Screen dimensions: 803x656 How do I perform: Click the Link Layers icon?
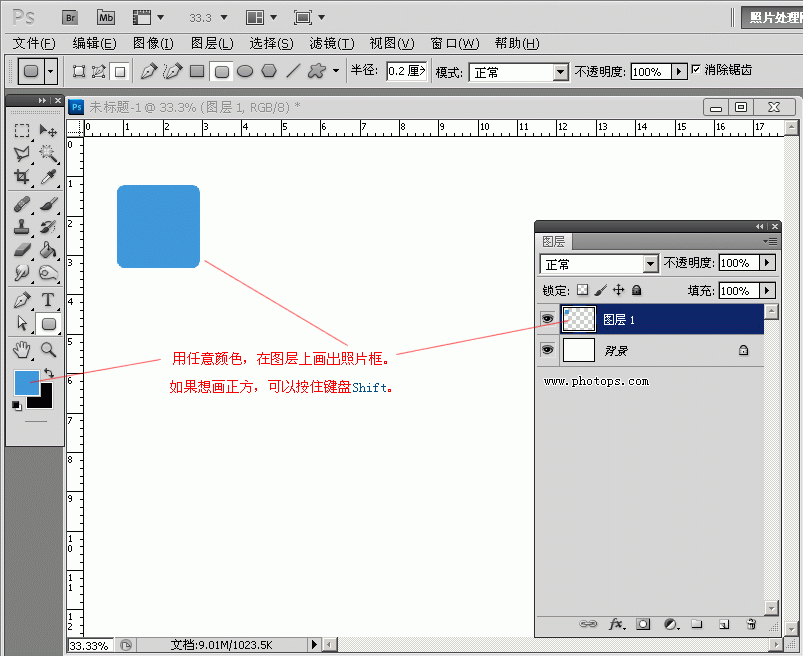pyautogui.click(x=588, y=624)
